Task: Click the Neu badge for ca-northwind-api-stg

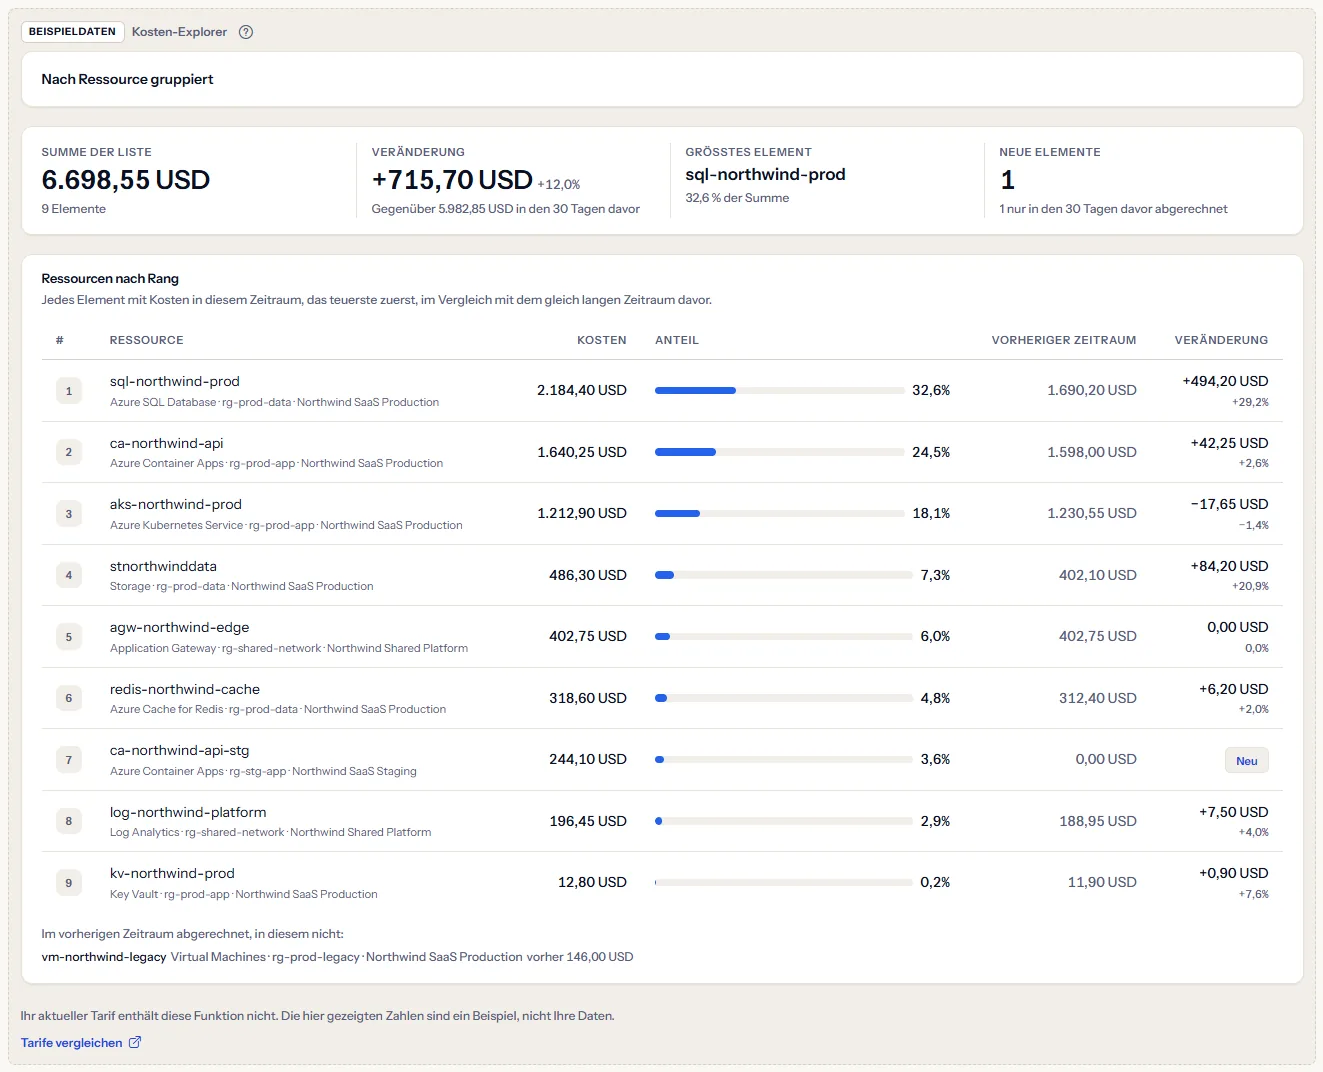Action: 1246,761
